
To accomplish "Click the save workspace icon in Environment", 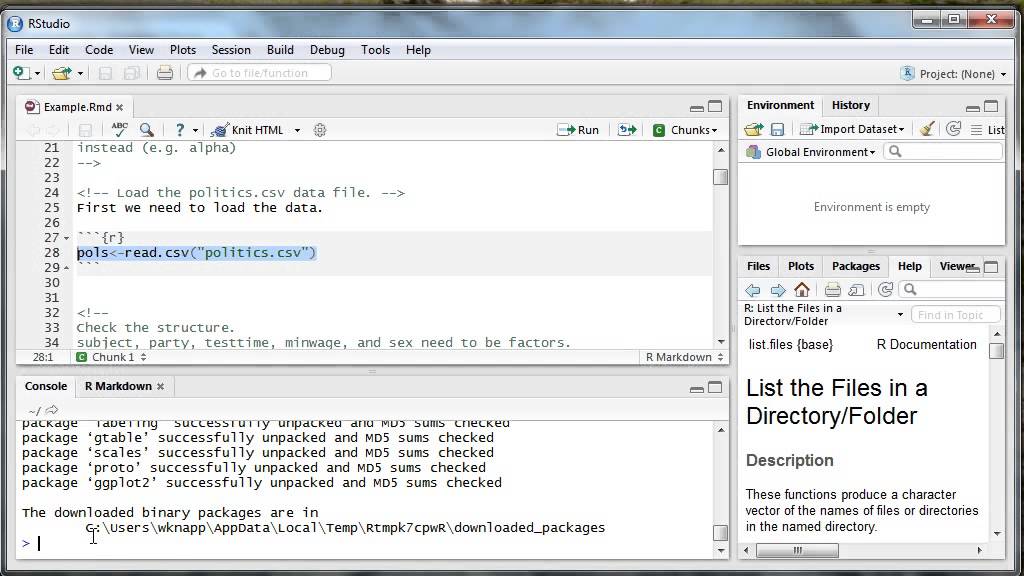I will click(777, 129).
